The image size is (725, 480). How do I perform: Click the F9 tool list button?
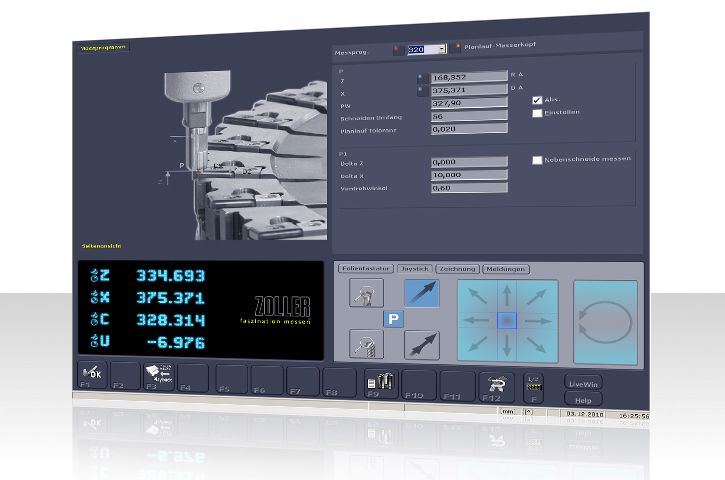pos(381,383)
